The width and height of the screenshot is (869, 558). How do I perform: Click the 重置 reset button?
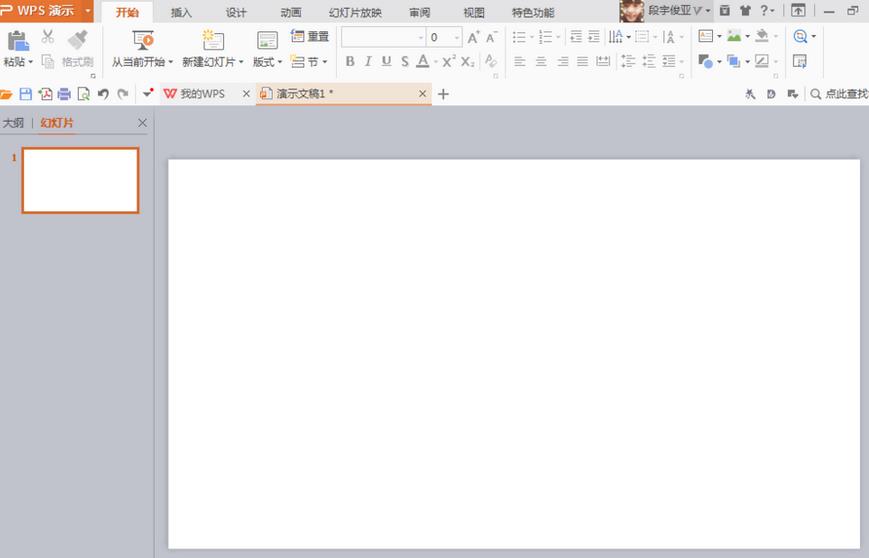pos(310,37)
